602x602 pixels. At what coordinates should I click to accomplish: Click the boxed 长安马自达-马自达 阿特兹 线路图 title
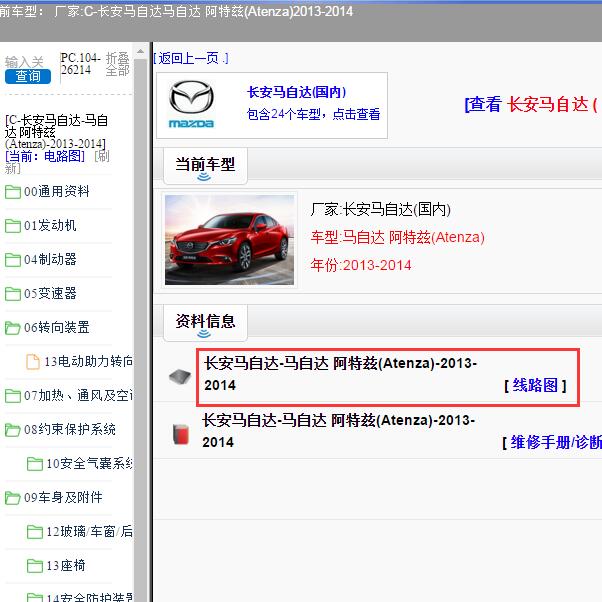341,374
